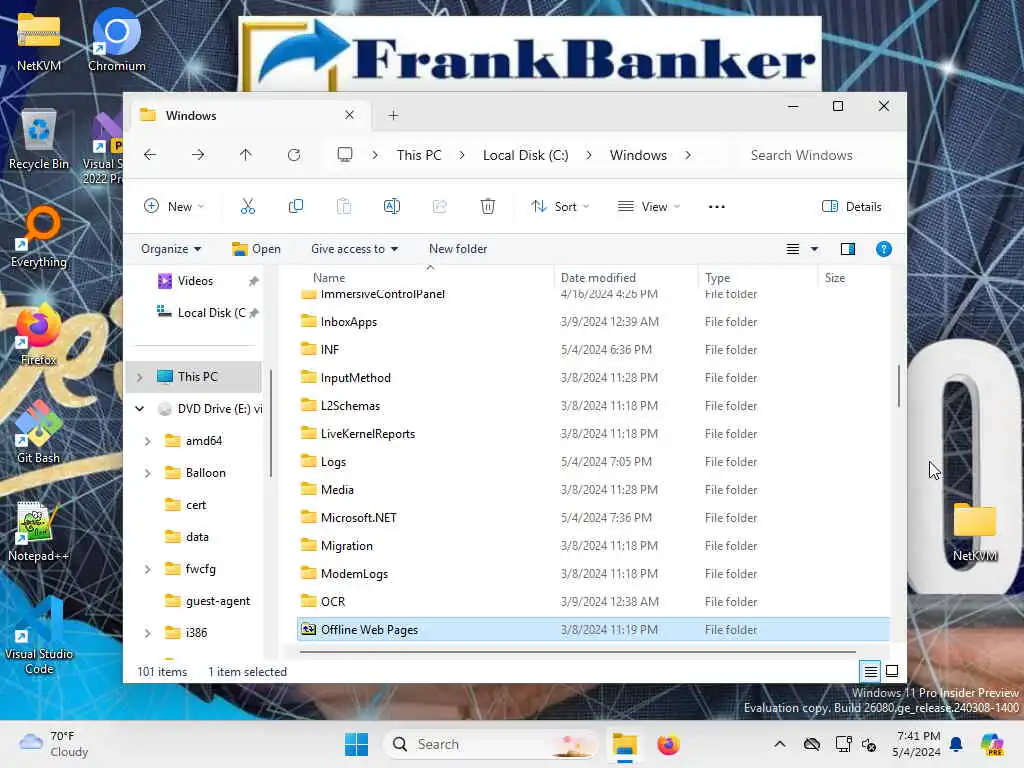Open the See more ellipsis menu

[x=716, y=206]
